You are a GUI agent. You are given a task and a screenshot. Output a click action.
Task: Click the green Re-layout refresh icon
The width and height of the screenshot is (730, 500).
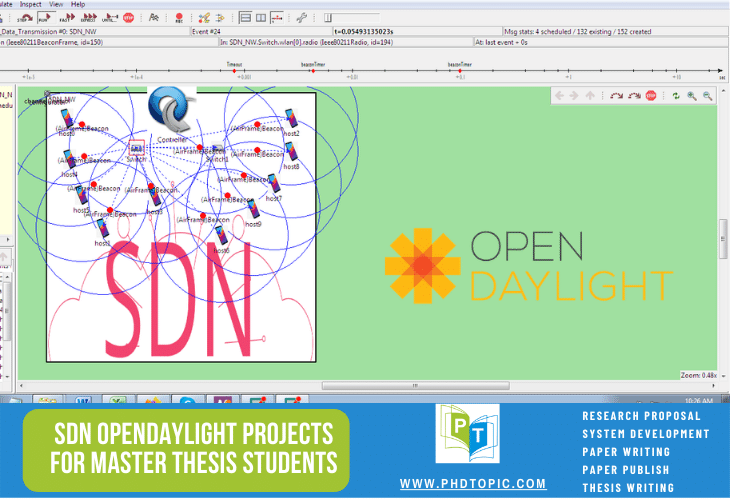(x=676, y=95)
